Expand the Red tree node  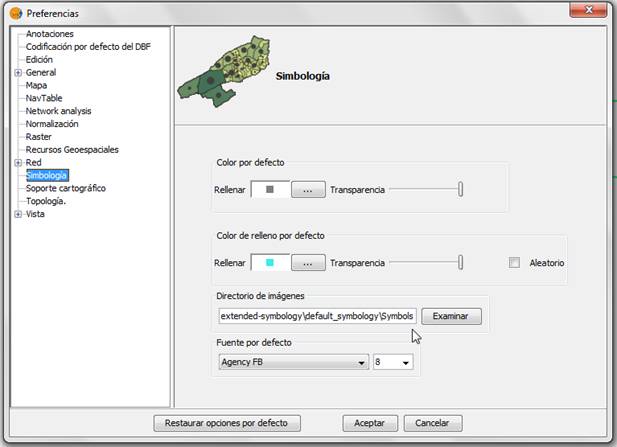[18, 163]
